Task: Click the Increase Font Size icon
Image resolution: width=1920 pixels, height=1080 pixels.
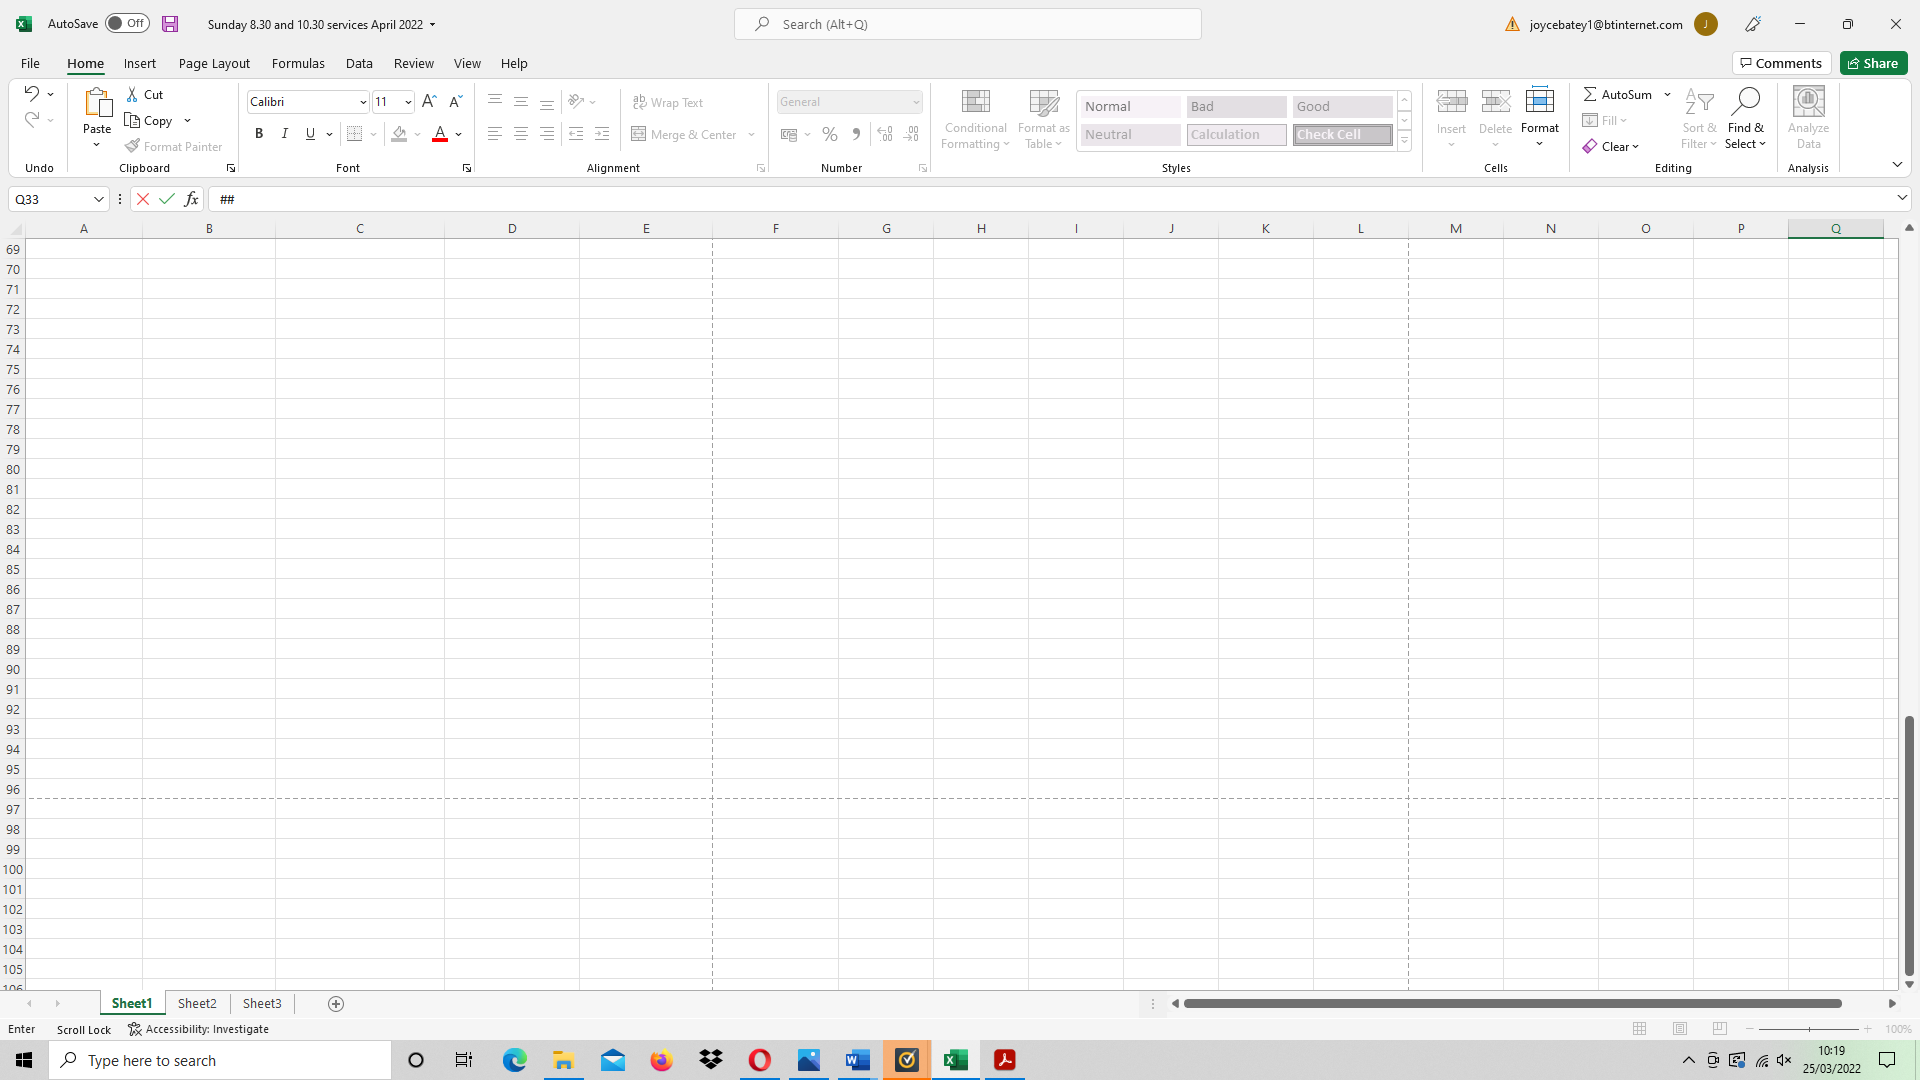Action: tap(429, 101)
